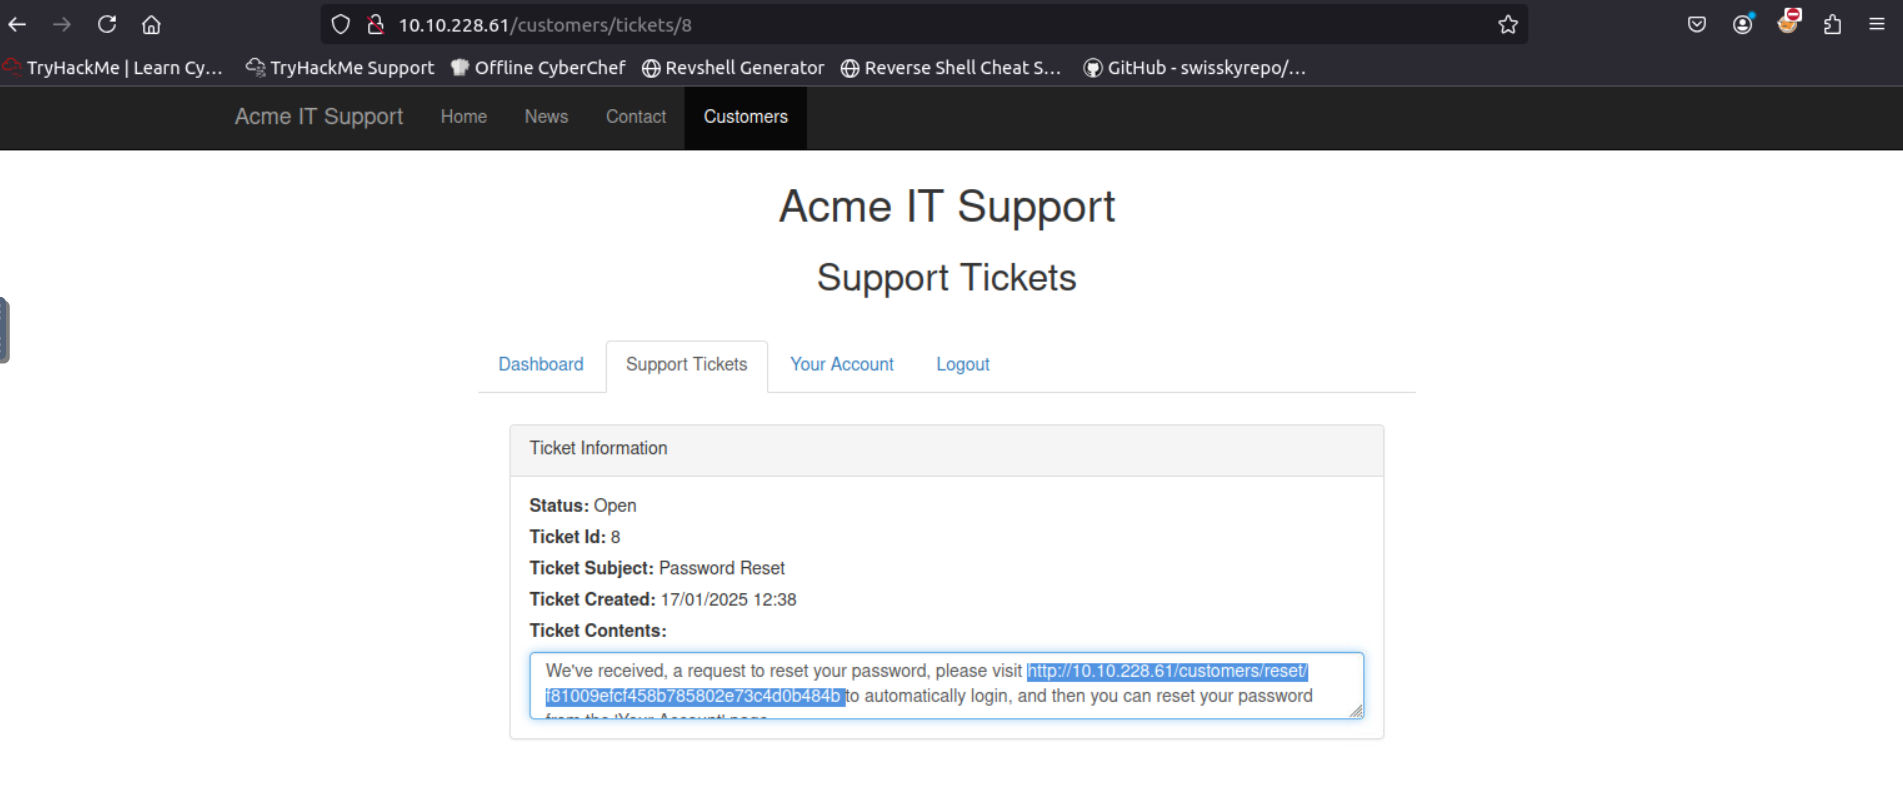Viewport: 1903px width, 791px height.
Task: Click the ticket contents resize handle
Action: (1355, 710)
